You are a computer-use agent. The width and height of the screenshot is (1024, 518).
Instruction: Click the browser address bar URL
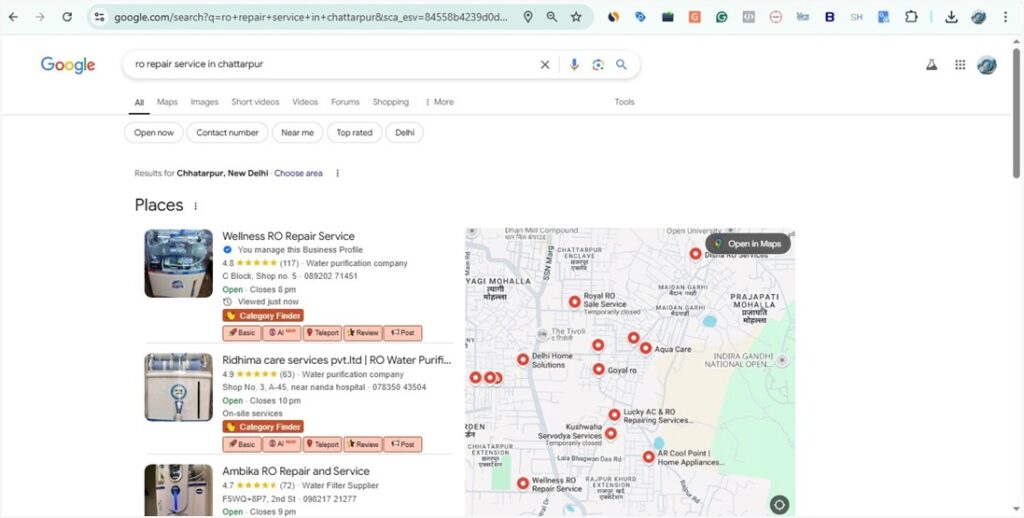[311, 17]
